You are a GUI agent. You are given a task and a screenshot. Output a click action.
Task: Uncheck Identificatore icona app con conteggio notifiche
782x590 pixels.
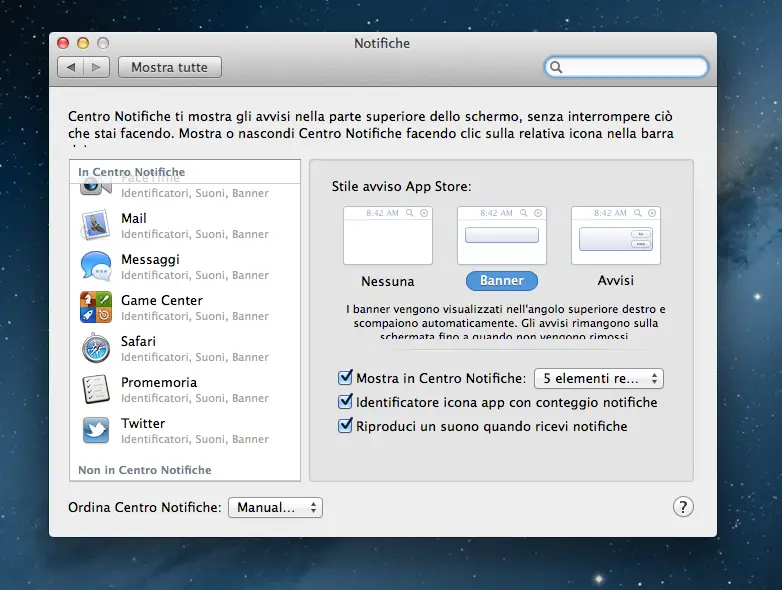click(345, 401)
